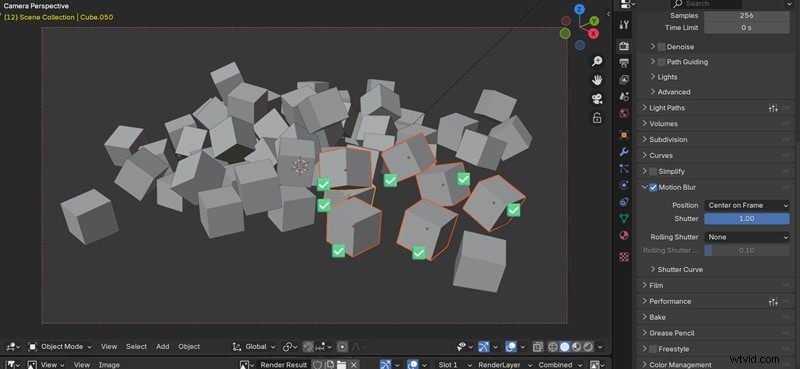Click the Time Limit 0 s field
The height and width of the screenshot is (369, 800).
pos(747,28)
